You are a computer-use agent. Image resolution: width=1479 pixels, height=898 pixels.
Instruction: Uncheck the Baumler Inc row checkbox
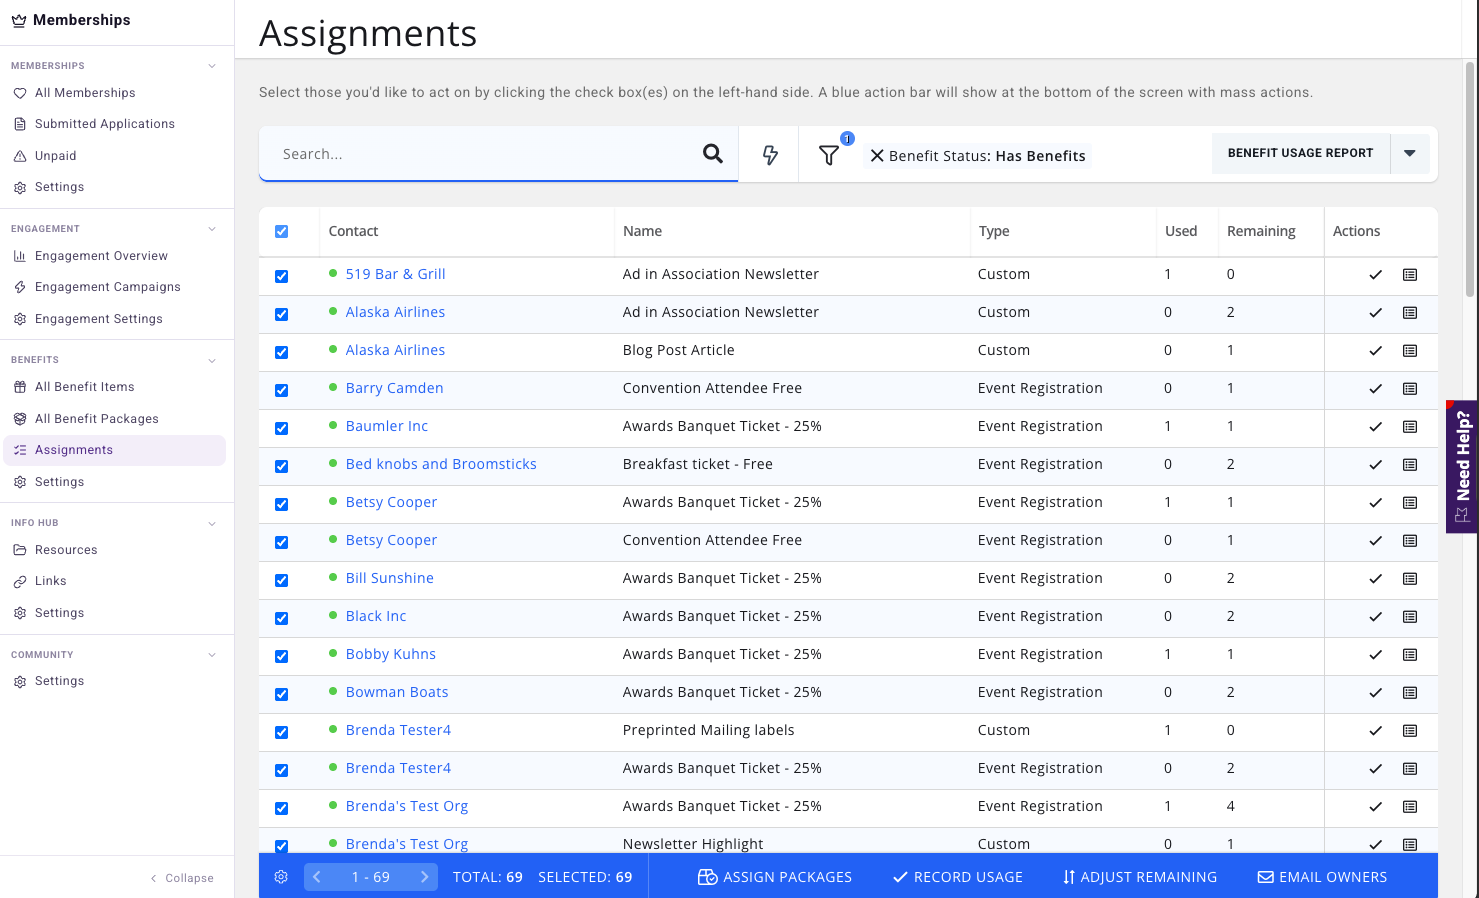pos(281,428)
